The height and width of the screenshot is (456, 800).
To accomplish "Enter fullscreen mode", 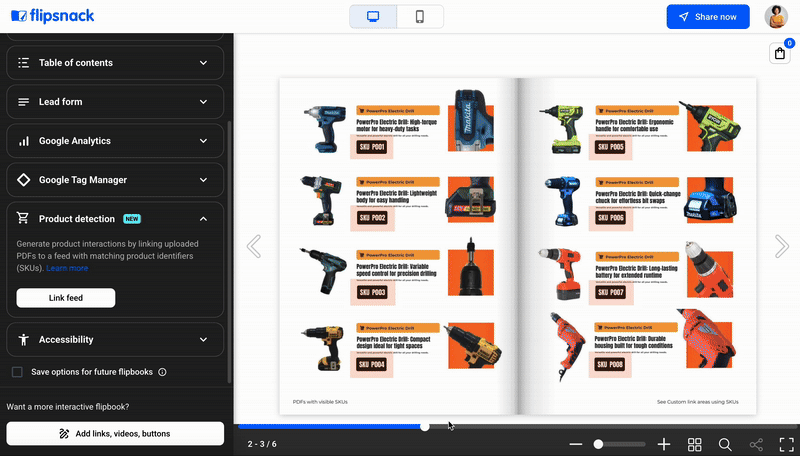I will click(x=786, y=444).
